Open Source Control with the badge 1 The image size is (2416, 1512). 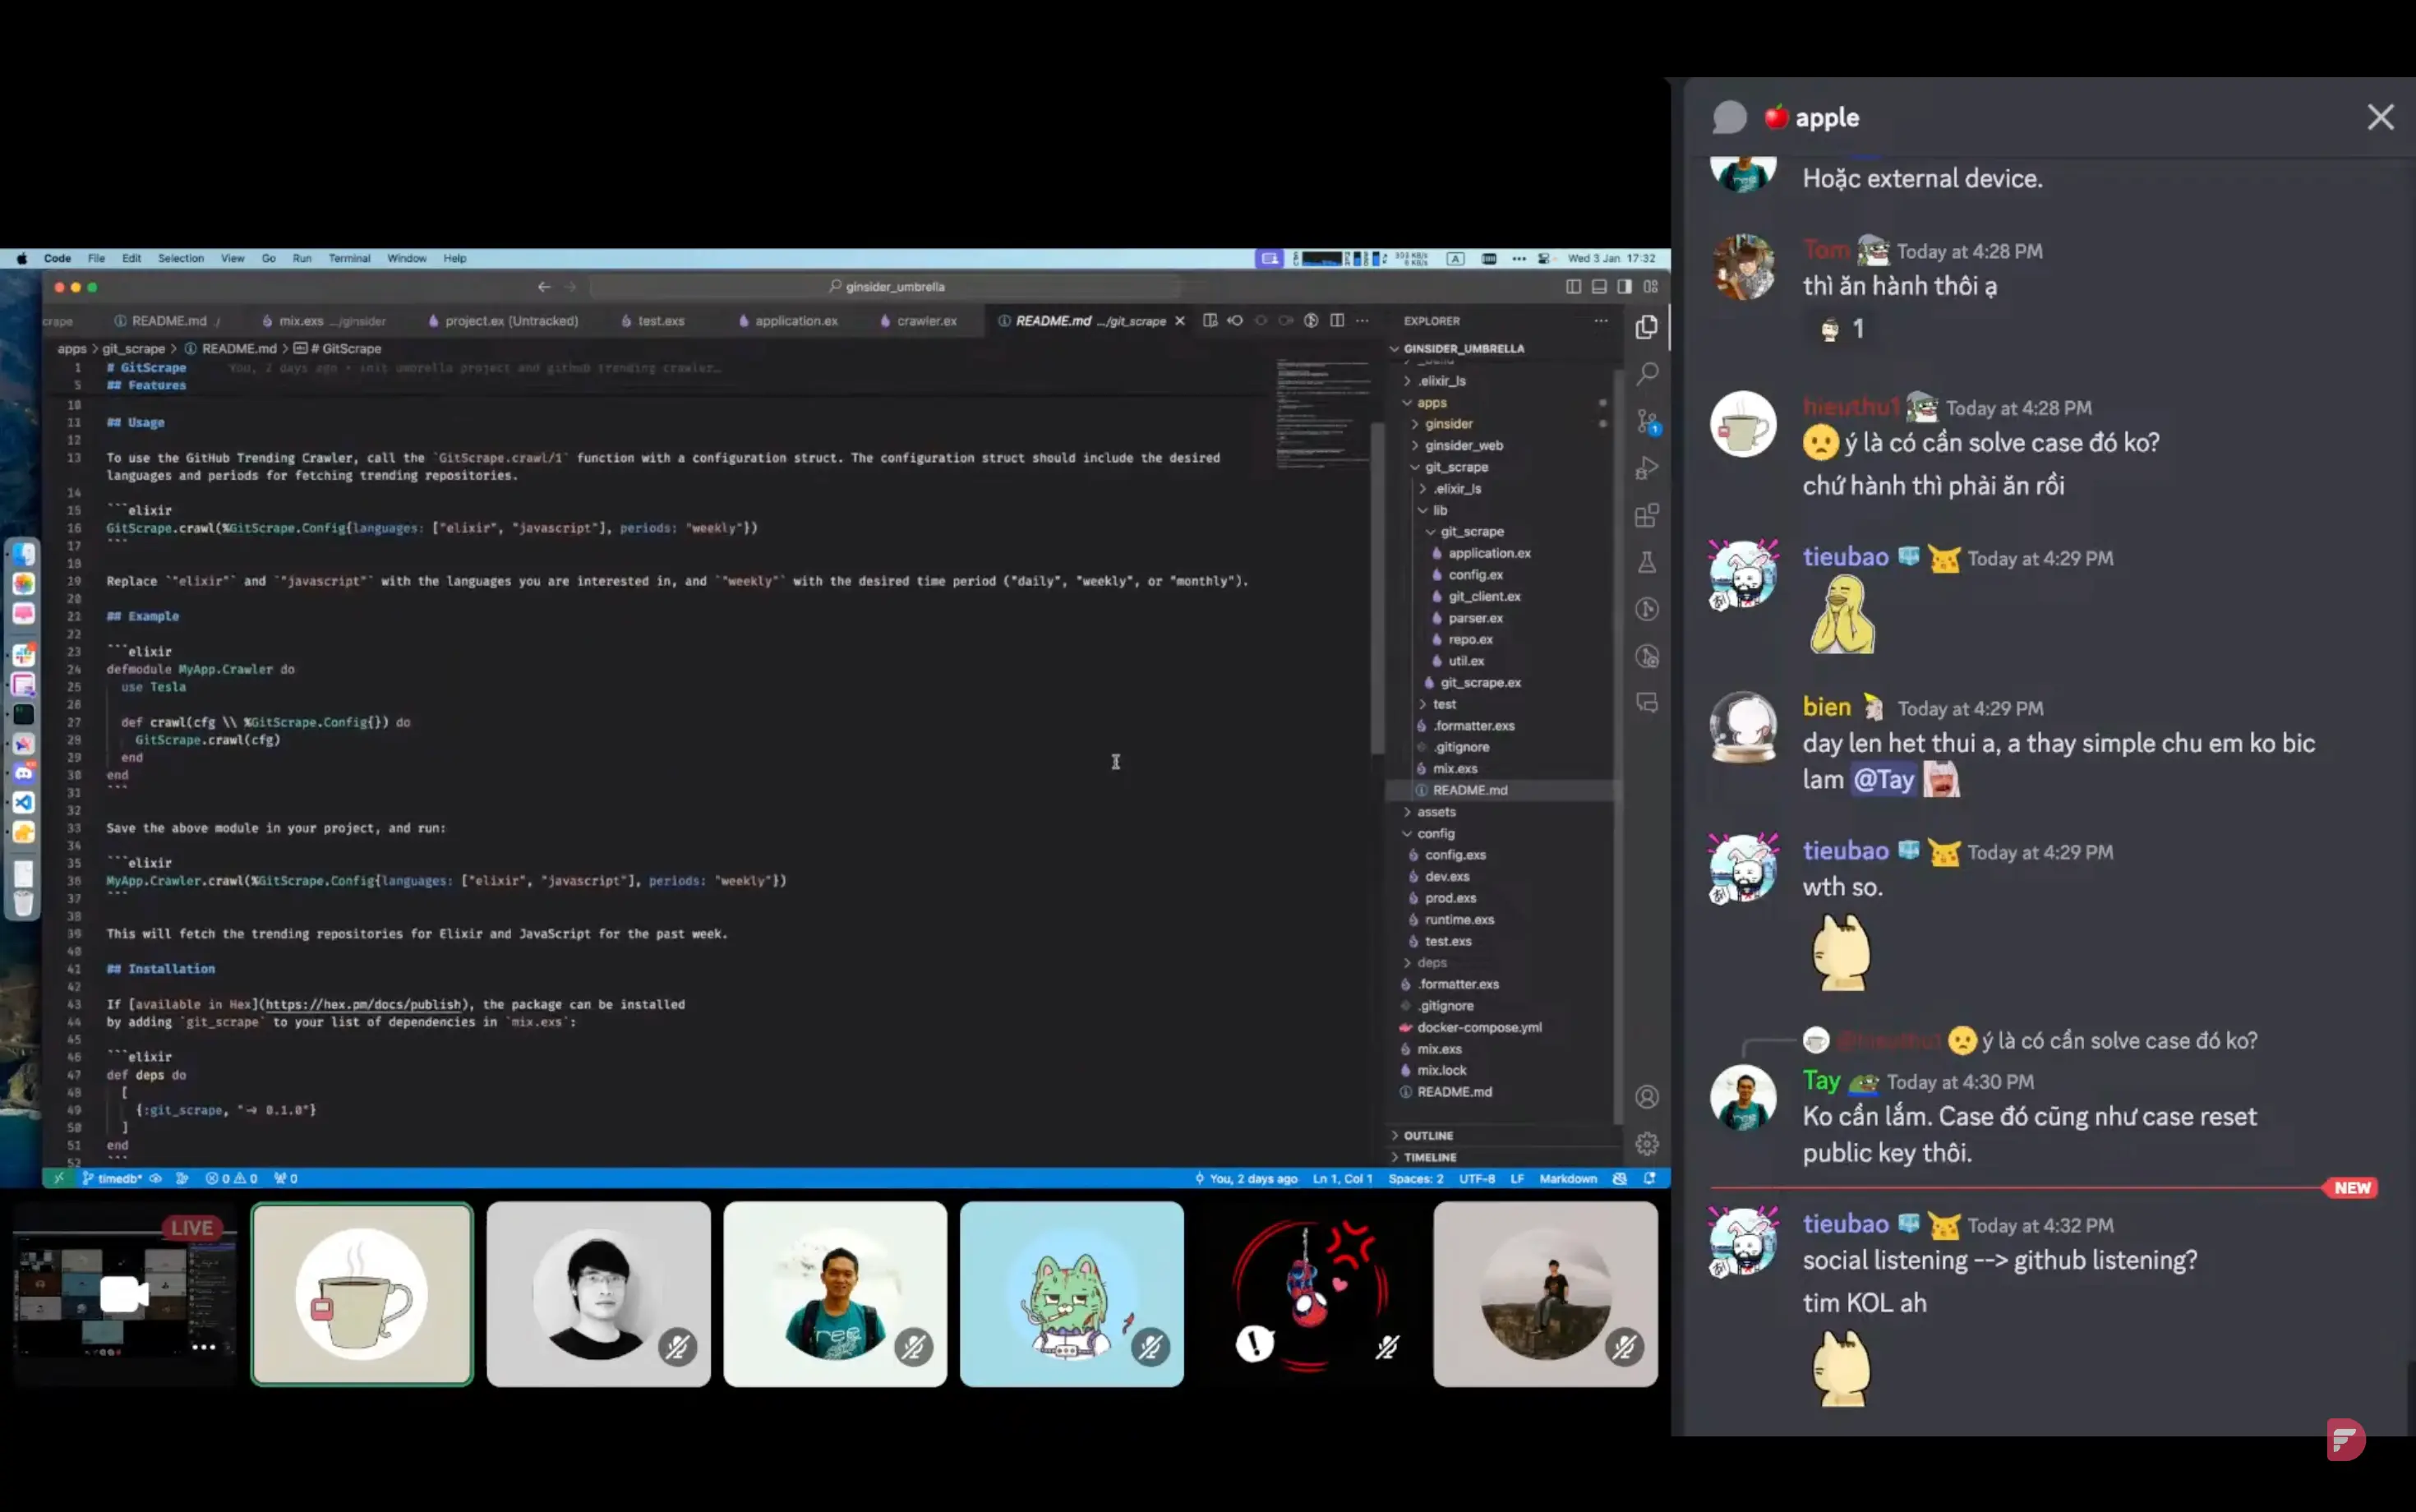pos(1646,422)
